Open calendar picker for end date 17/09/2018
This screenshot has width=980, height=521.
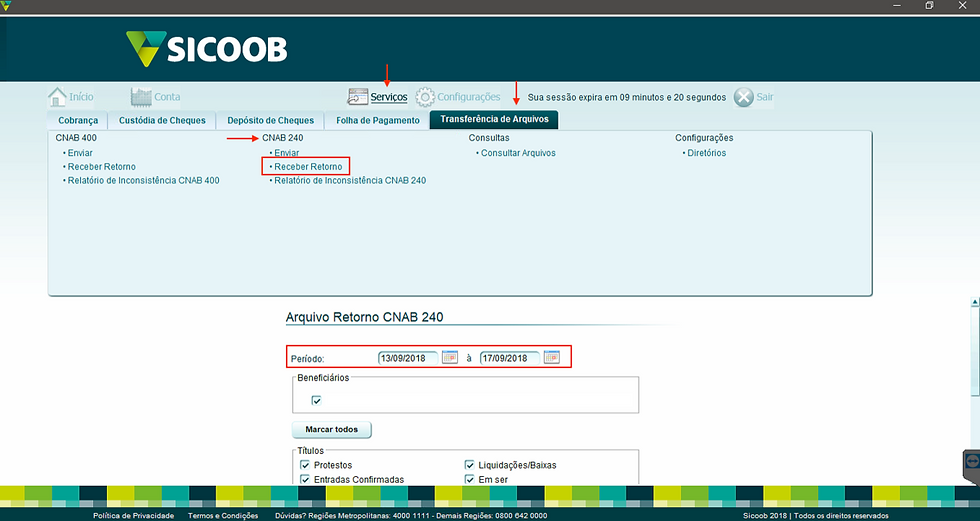point(552,357)
